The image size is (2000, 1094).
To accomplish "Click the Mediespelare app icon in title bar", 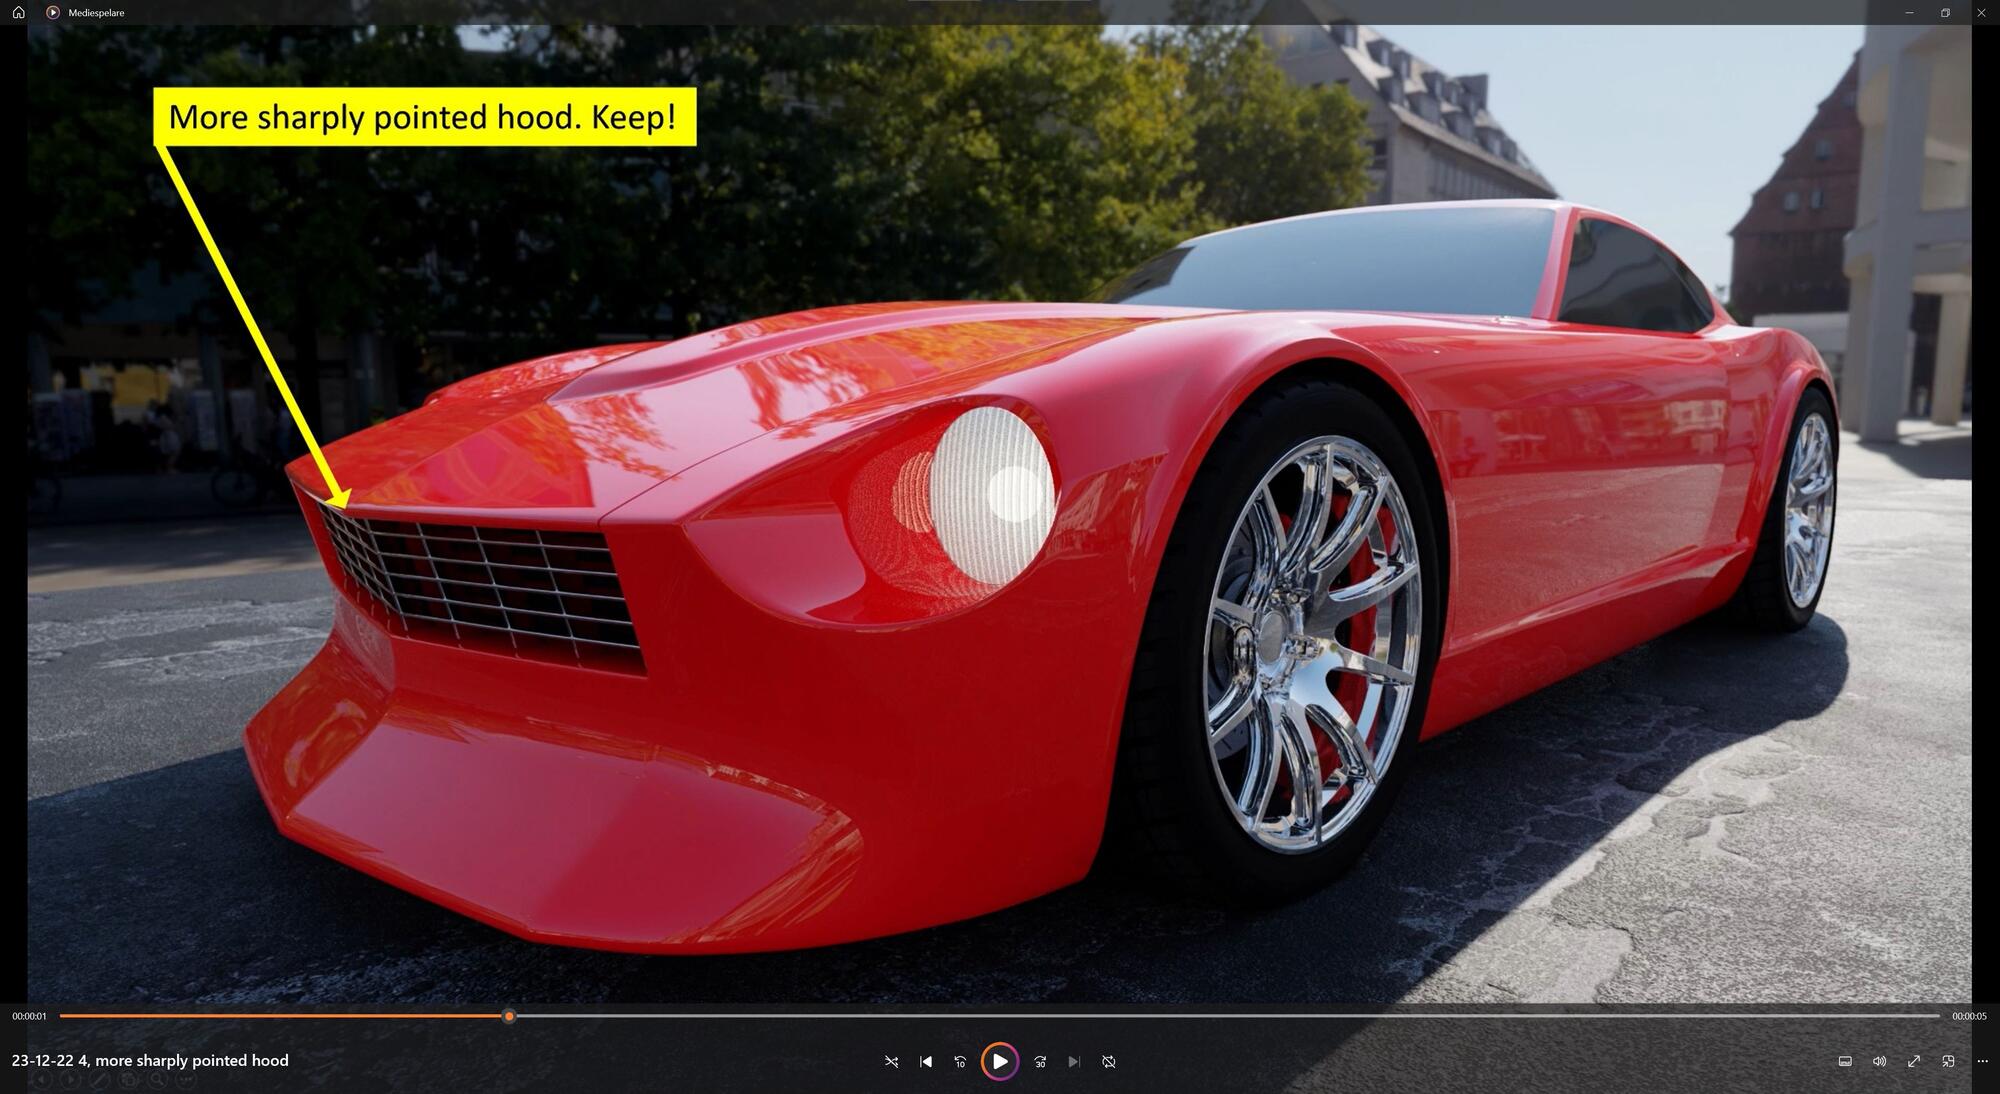I will (x=53, y=13).
